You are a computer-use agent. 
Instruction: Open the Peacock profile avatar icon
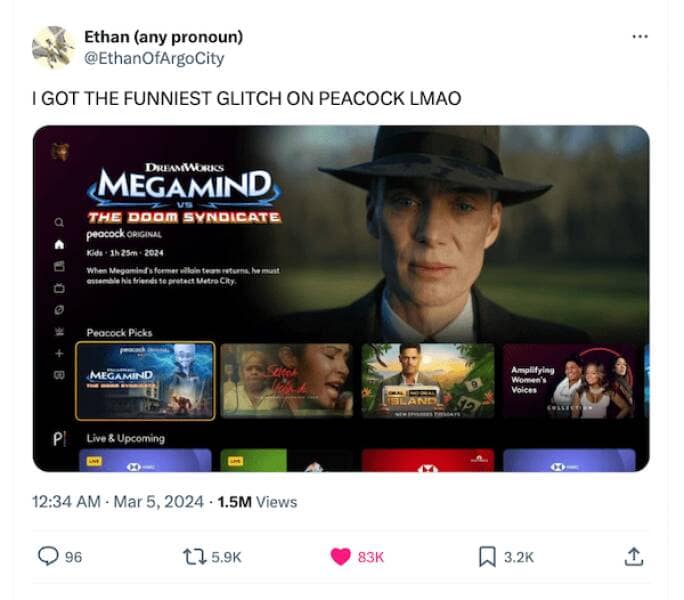60,152
